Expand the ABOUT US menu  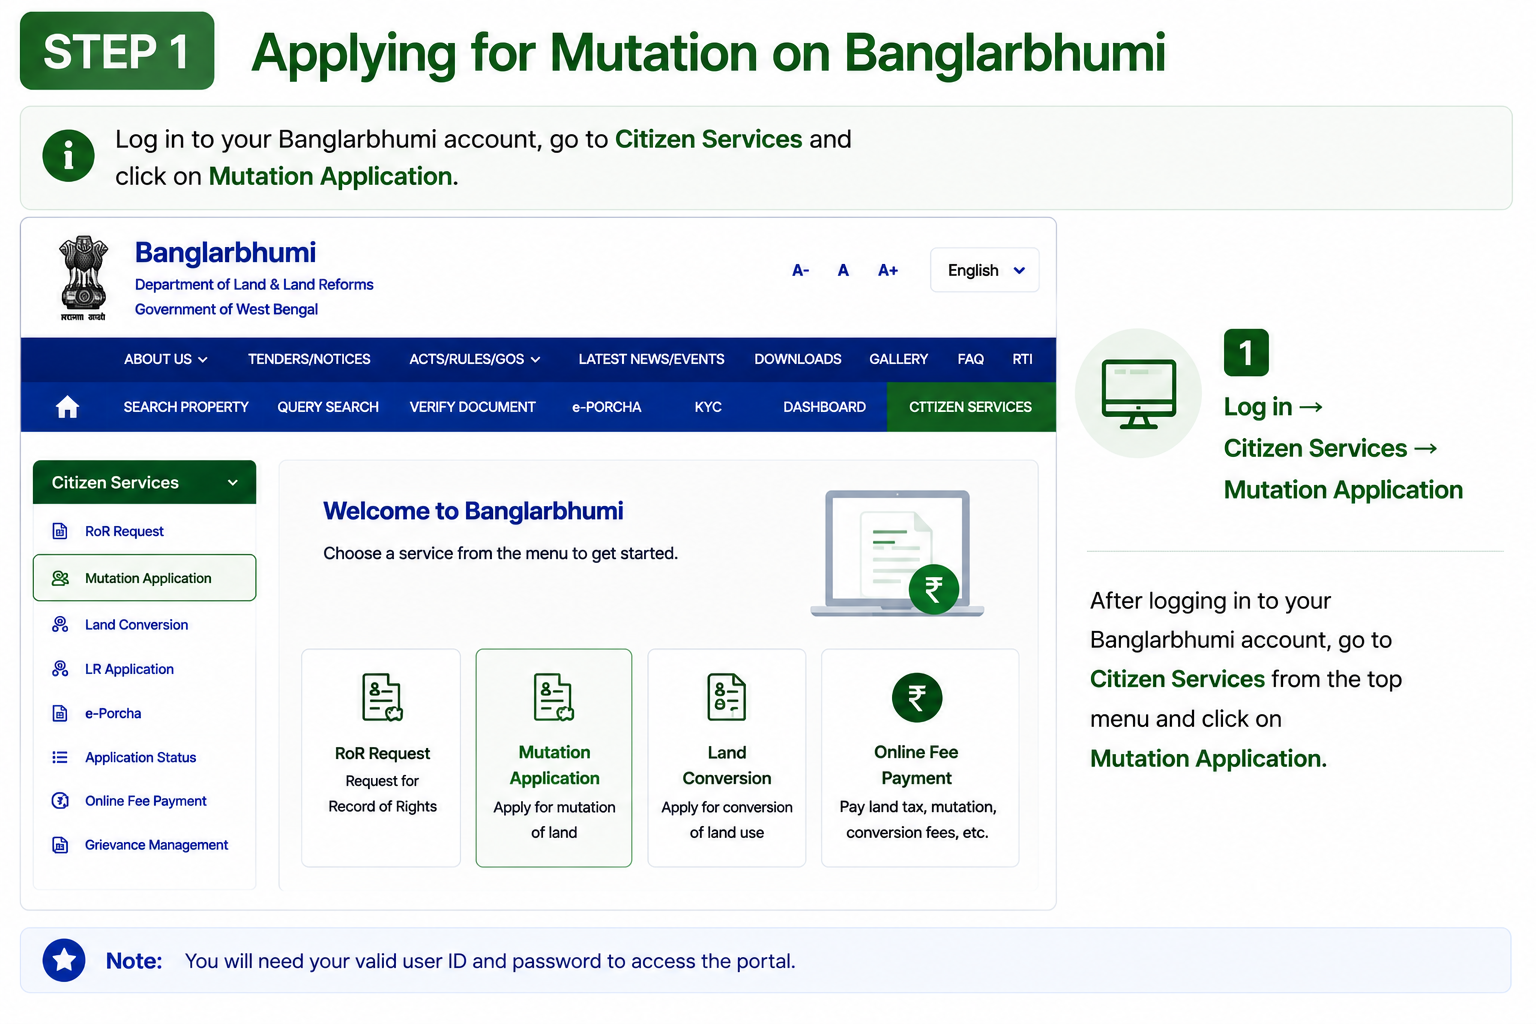pyautogui.click(x=166, y=359)
